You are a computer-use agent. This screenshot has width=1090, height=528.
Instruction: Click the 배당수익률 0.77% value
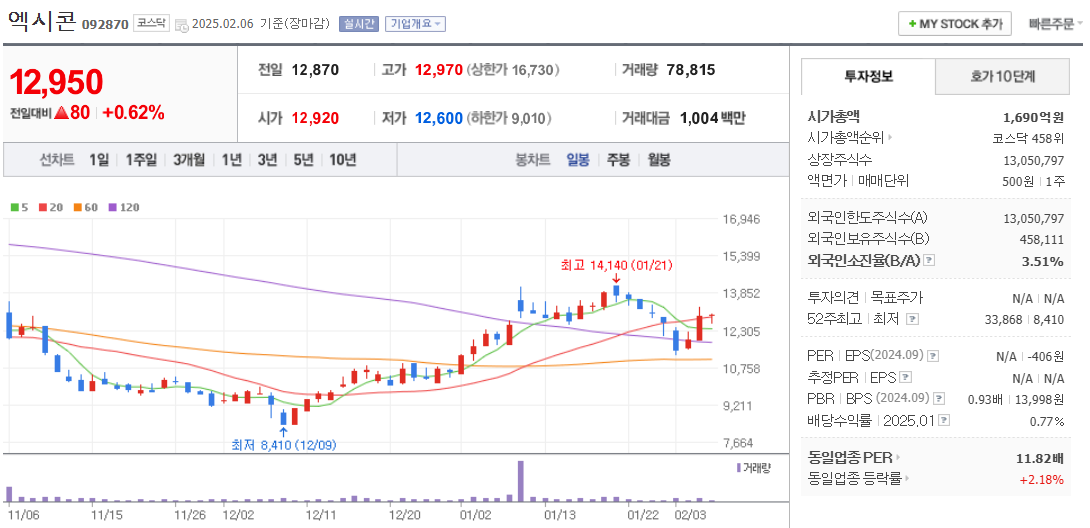click(x=1047, y=422)
